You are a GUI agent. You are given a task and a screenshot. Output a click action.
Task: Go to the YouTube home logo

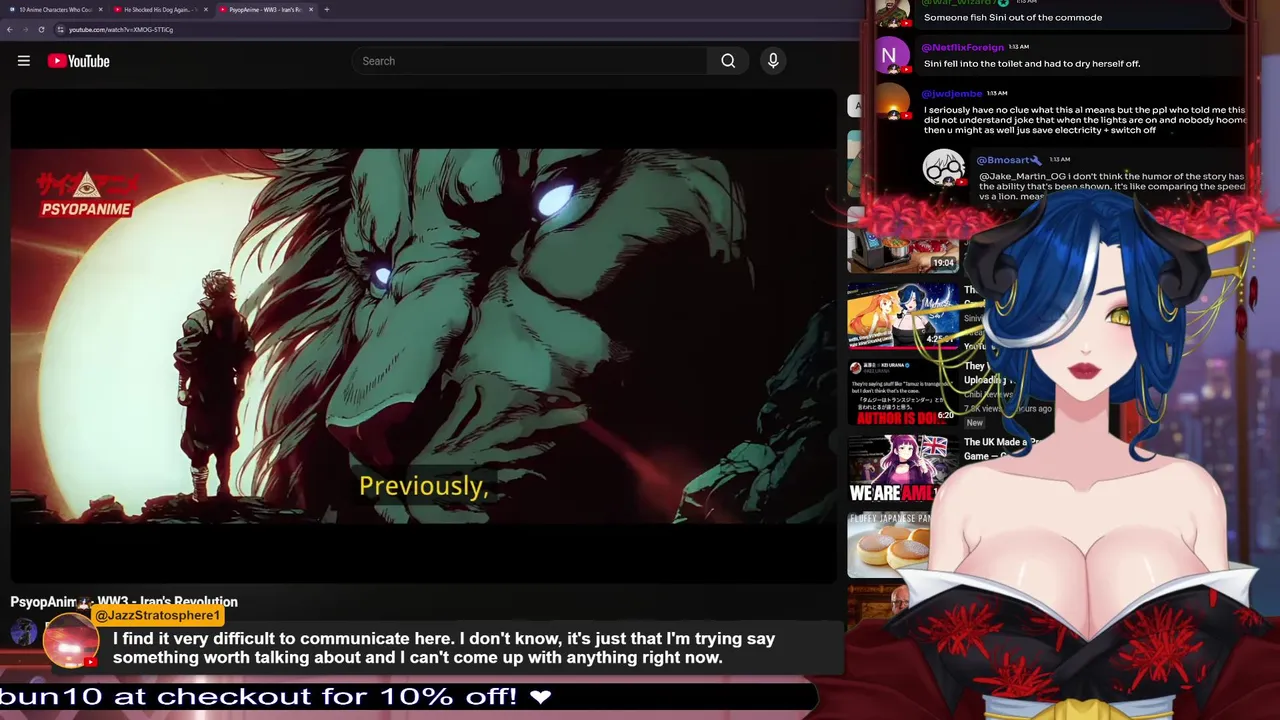pyautogui.click(x=78, y=61)
